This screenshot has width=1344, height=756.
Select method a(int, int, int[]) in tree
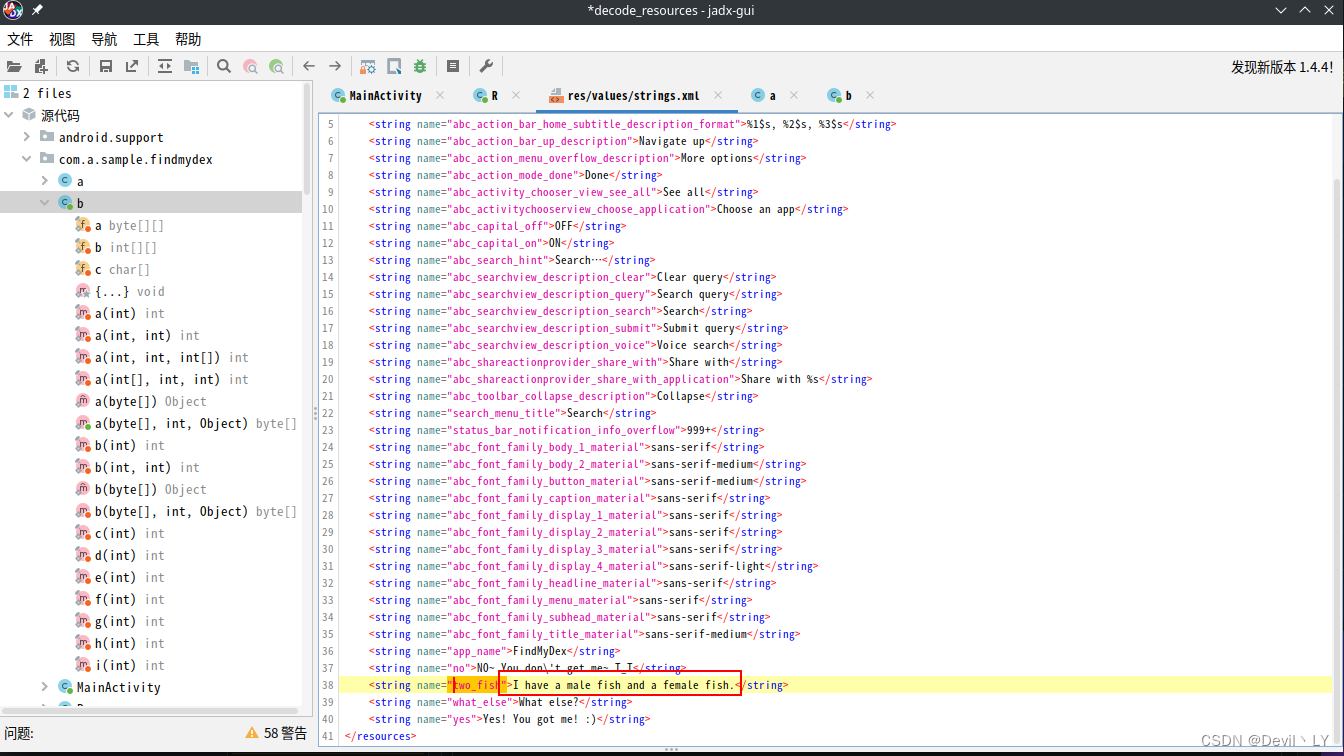(x=162, y=357)
